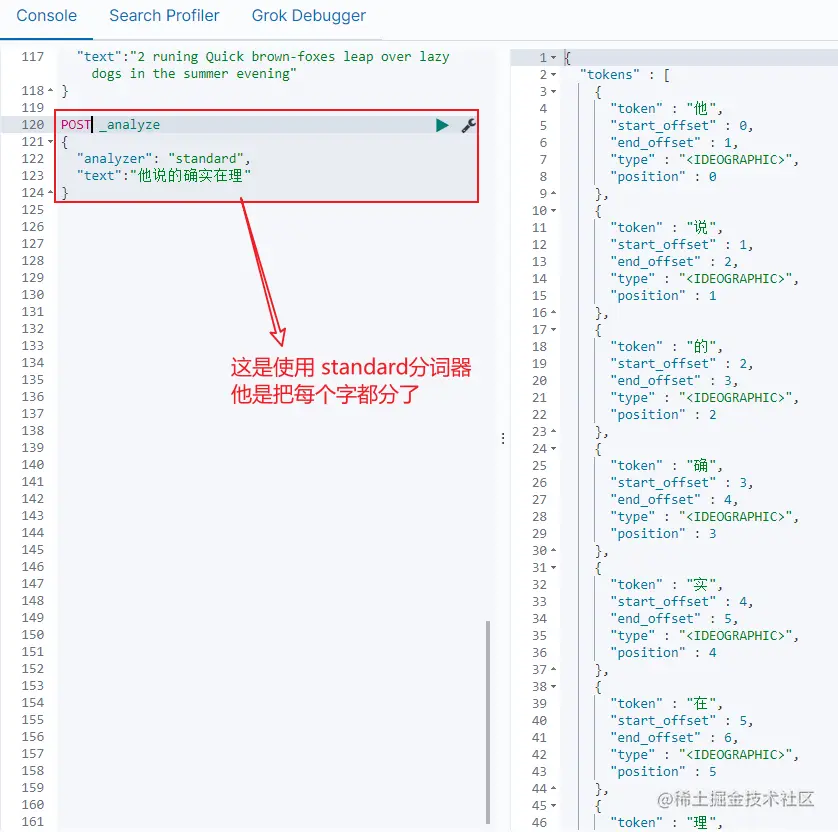This screenshot has height=832, width=838.
Task: Click the "token" : "理" output line
Action: 666,822
